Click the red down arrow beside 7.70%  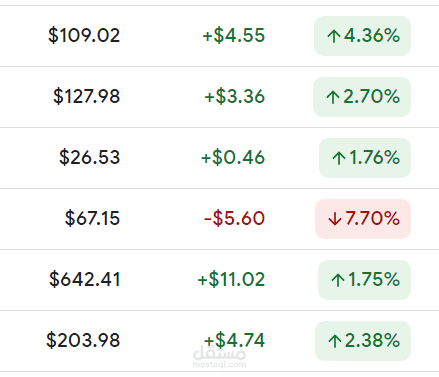pyautogui.click(x=335, y=219)
